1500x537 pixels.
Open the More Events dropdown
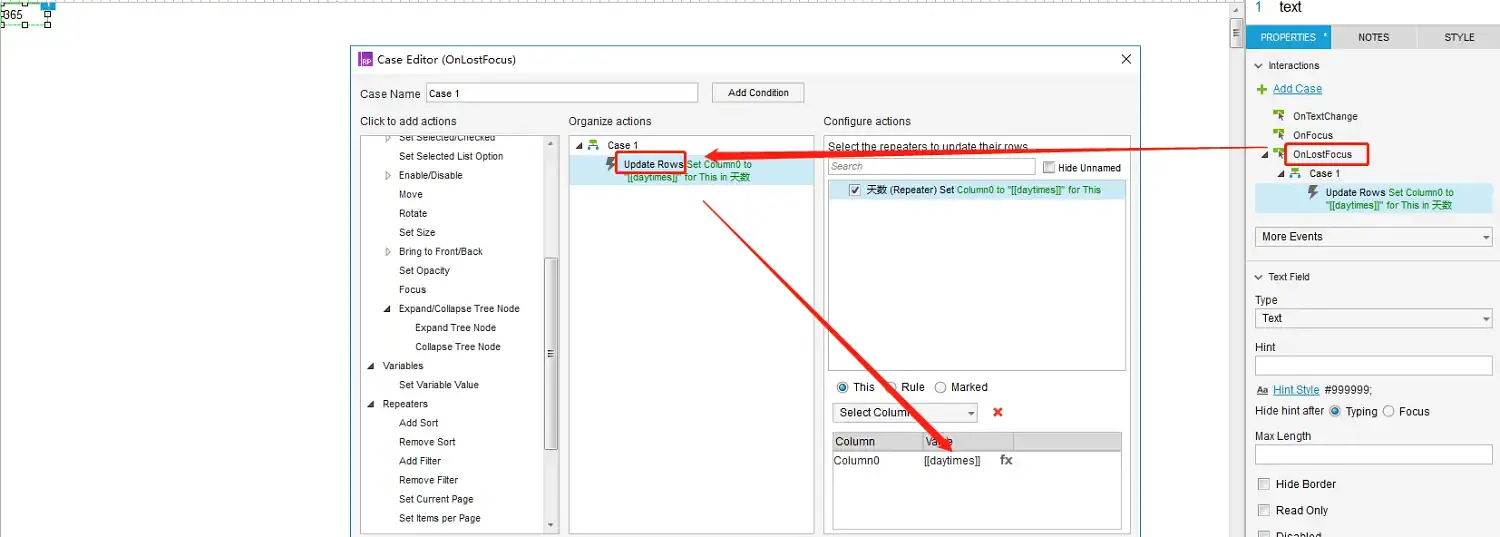(x=1373, y=237)
